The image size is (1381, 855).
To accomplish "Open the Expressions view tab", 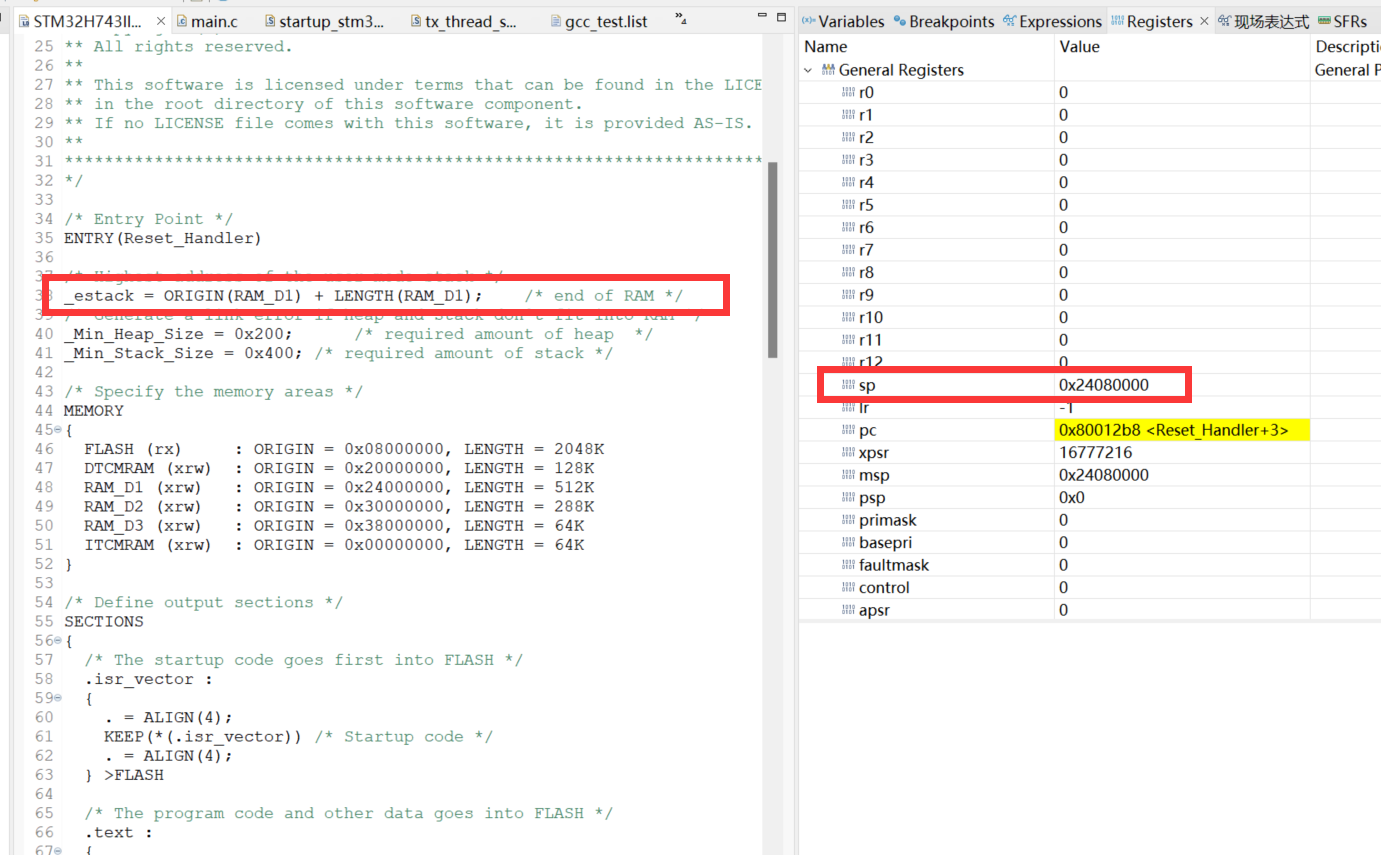I will tap(1052, 21).
